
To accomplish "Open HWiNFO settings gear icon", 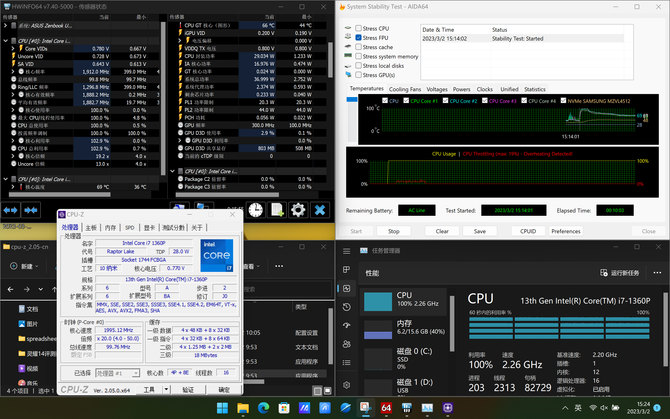I will (x=298, y=210).
